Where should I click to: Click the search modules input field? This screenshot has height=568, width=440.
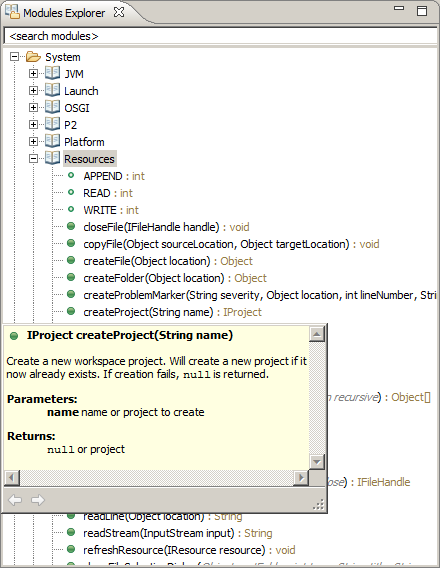(221, 36)
